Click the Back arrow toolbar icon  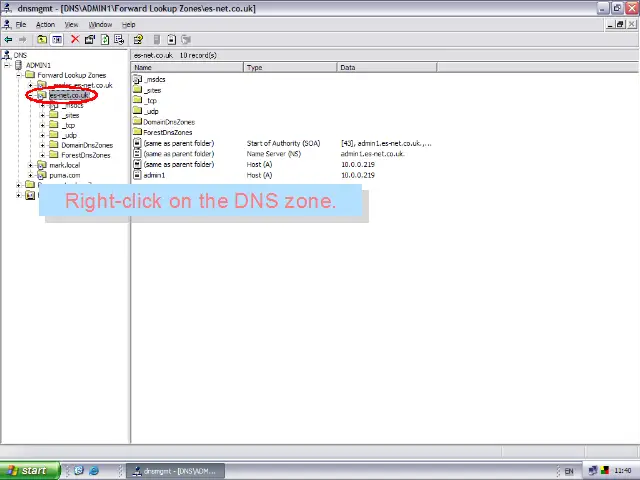point(8,40)
